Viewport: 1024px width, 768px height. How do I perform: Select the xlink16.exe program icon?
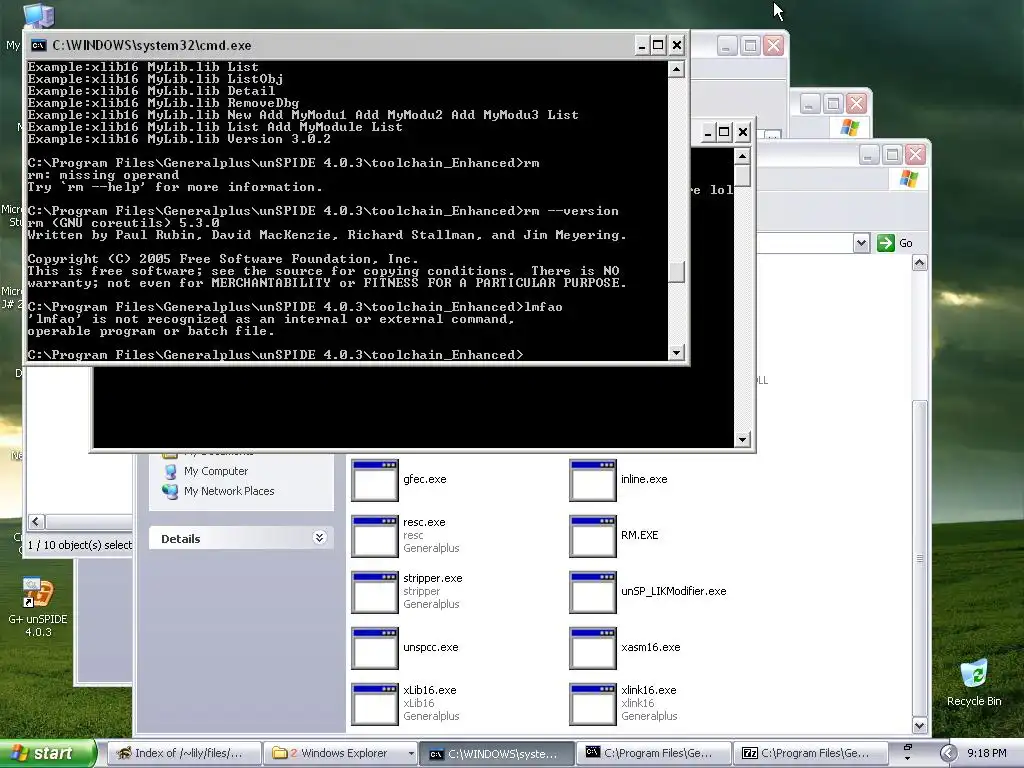click(592, 705)
